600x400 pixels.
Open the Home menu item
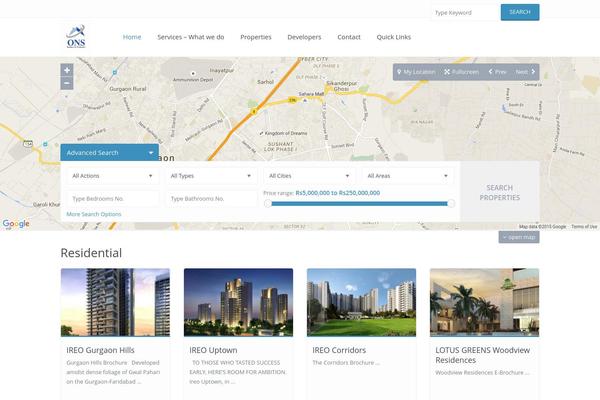(x=132, y=37)
